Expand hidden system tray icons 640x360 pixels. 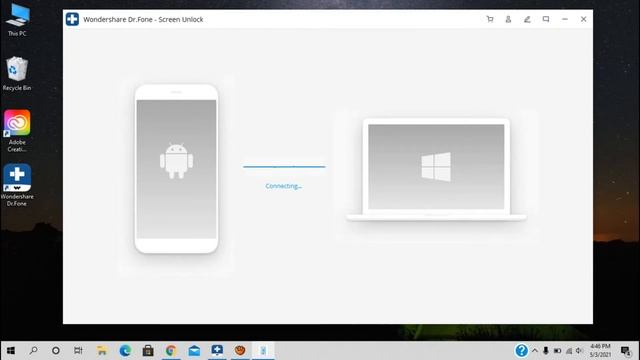(535, 351)
